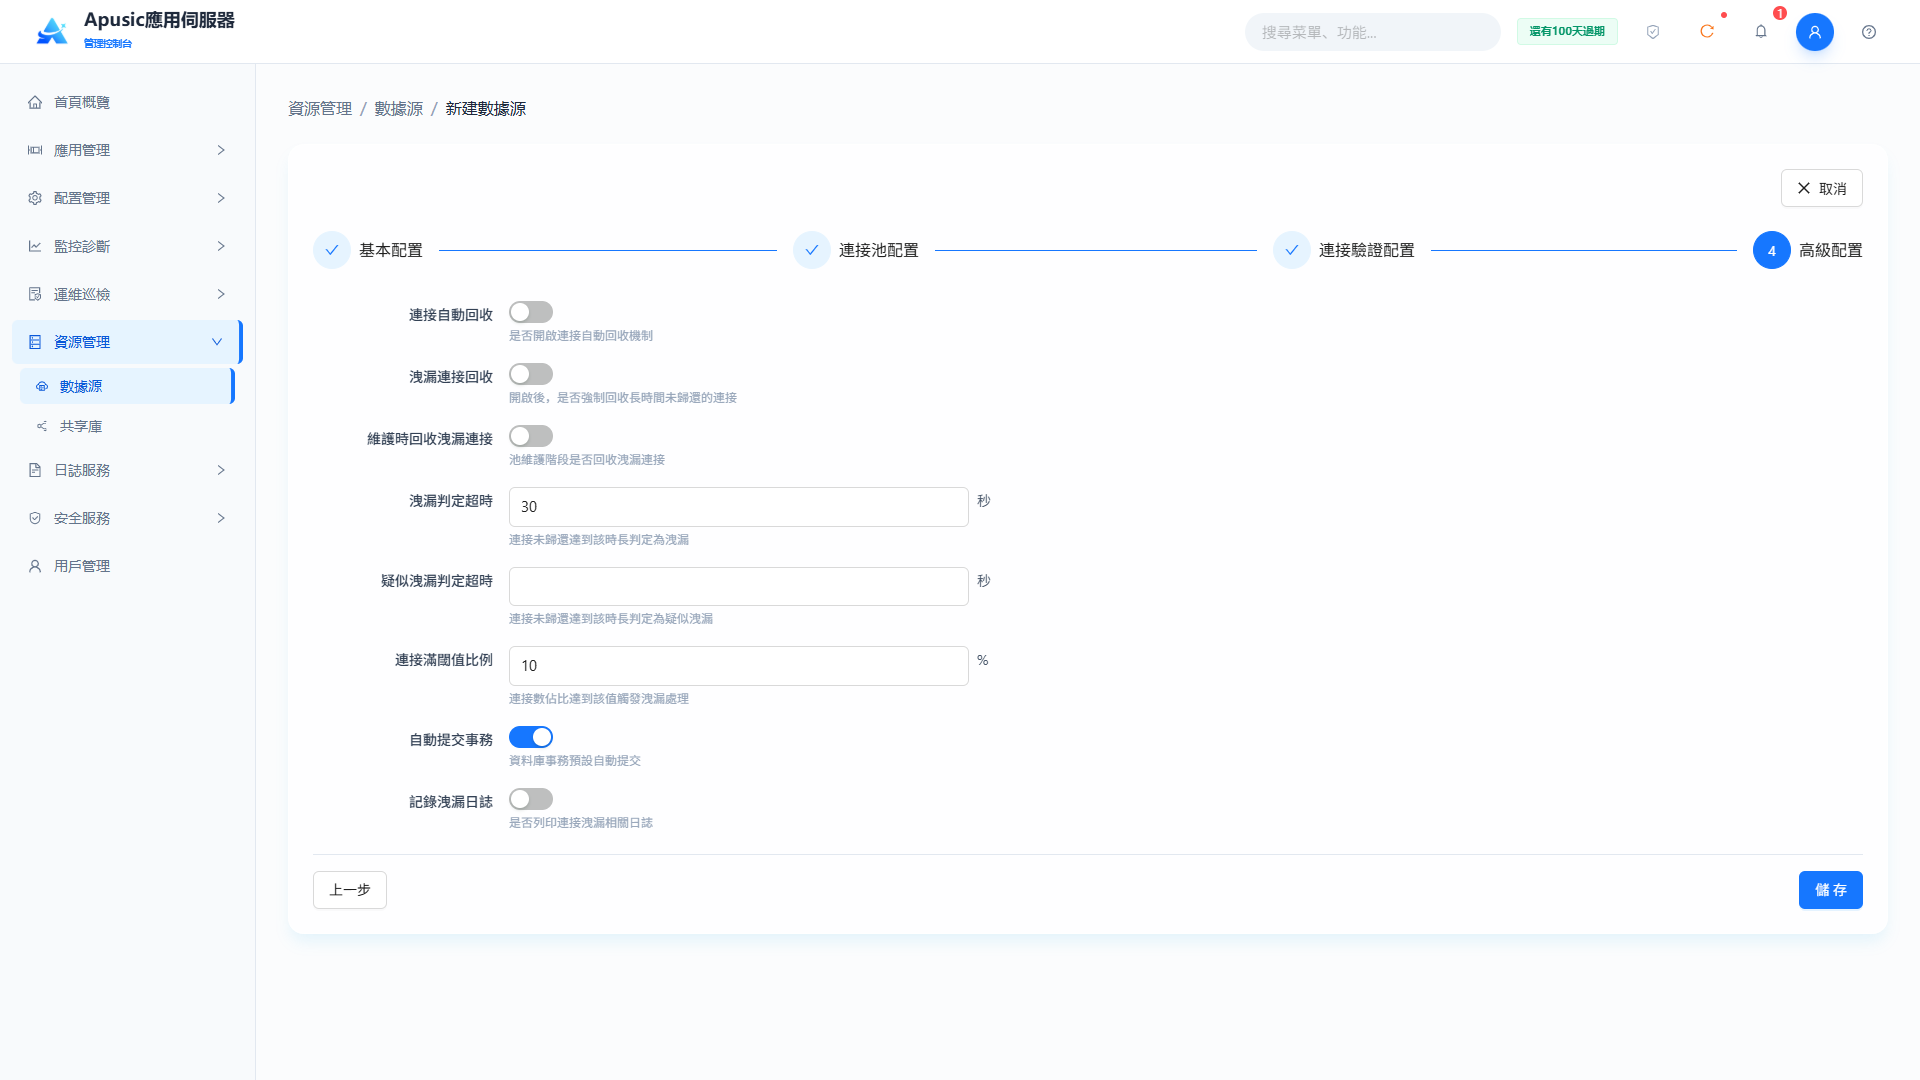Screen dimensions: 1920x1080
Task: Enable the 連接自動回收 switch
Action: point(531,313)
